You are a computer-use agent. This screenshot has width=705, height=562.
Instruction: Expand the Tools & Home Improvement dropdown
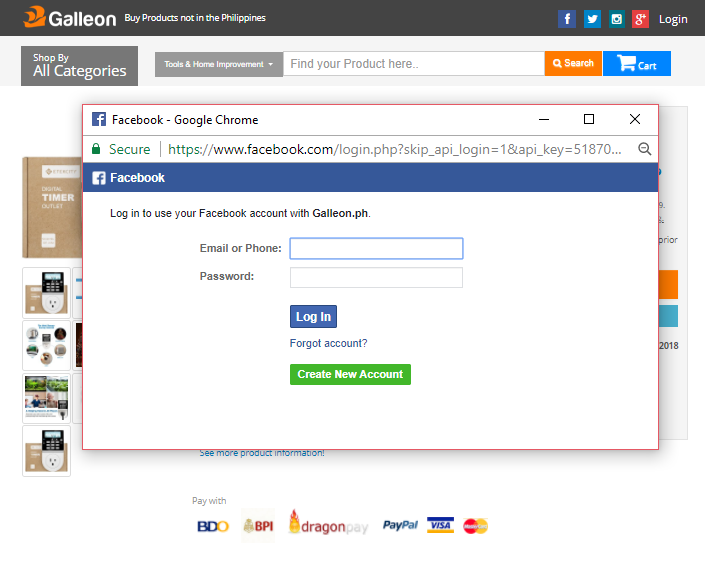(218, 64)
